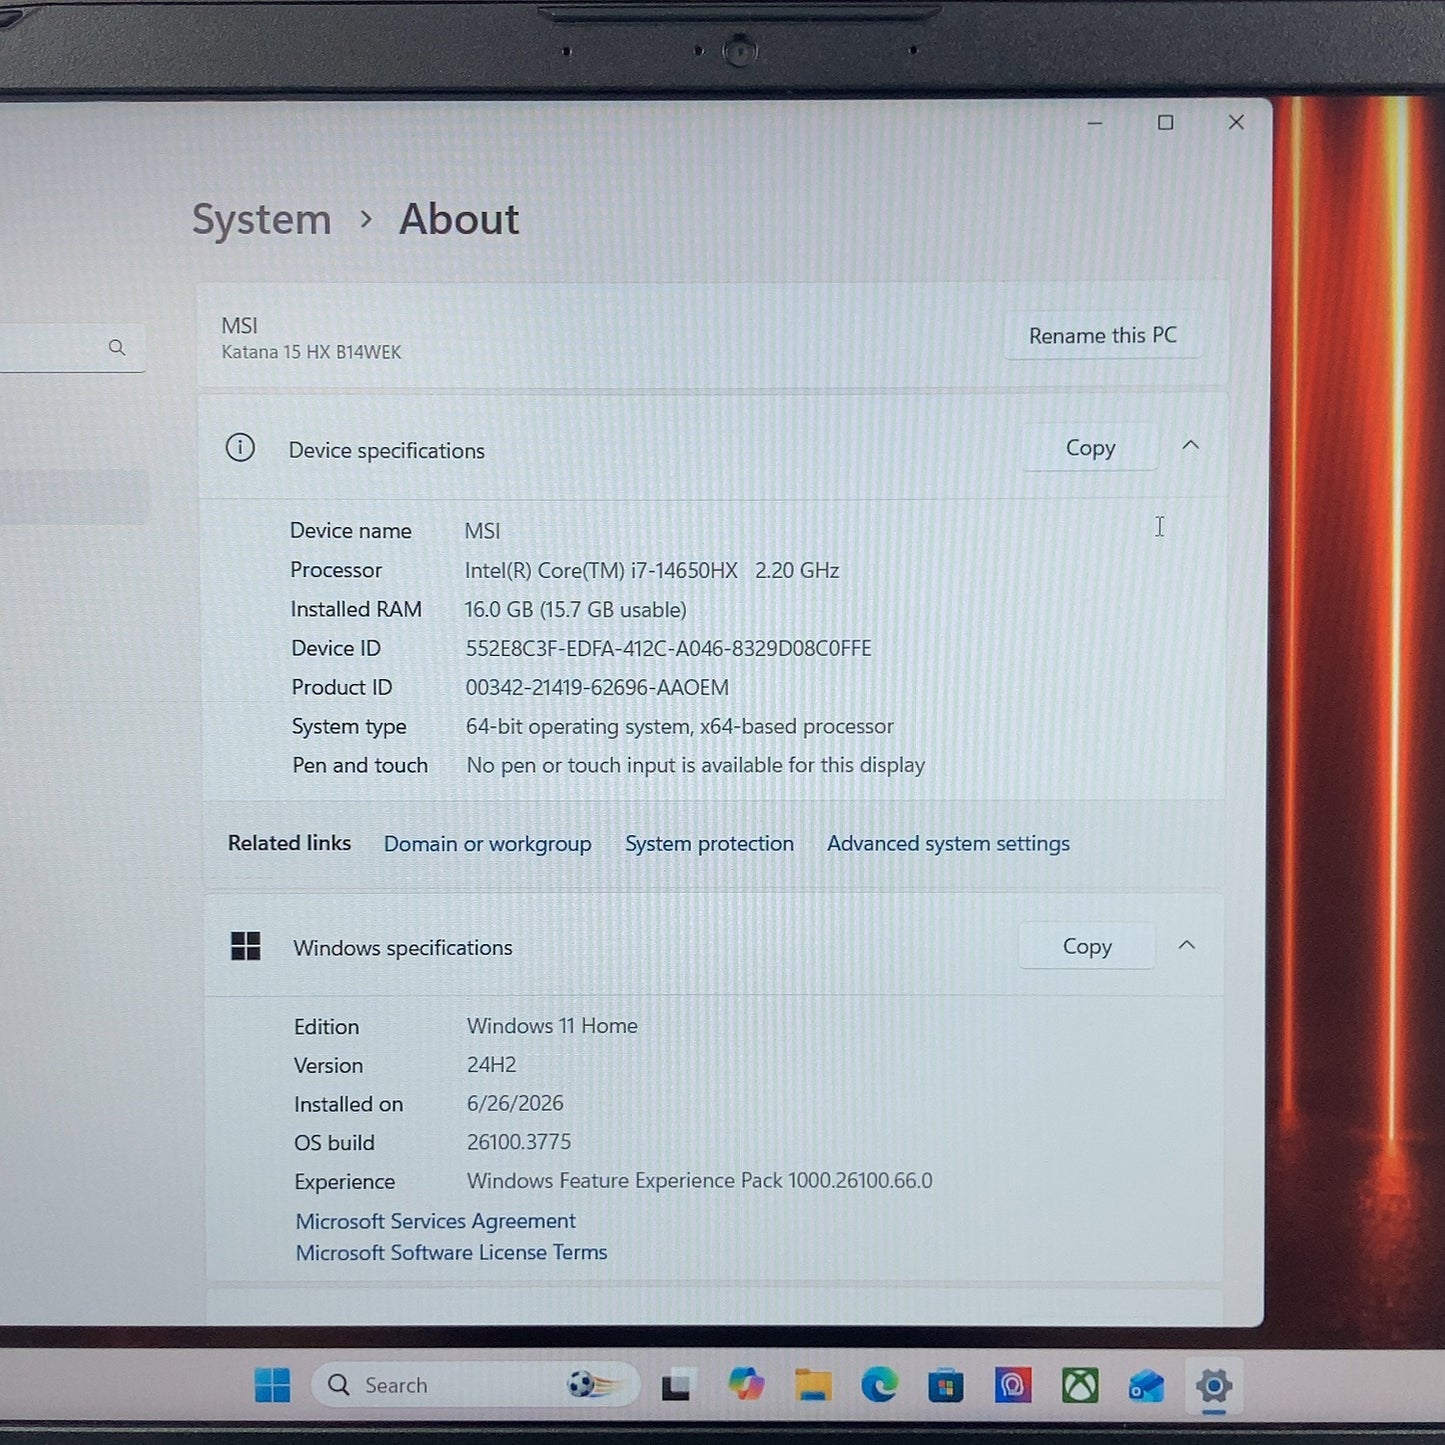Image resolution: width=1445 pixels, height=1445 pixels.
Task: Launch Microsoft Edge from the taskbar
Action: tap(879, 1385)
